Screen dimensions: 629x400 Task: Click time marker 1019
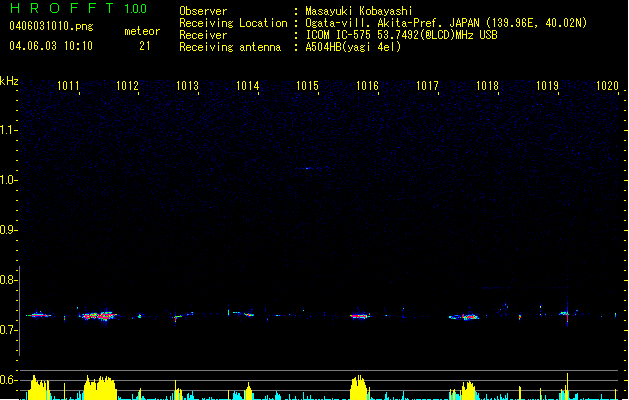548,86
